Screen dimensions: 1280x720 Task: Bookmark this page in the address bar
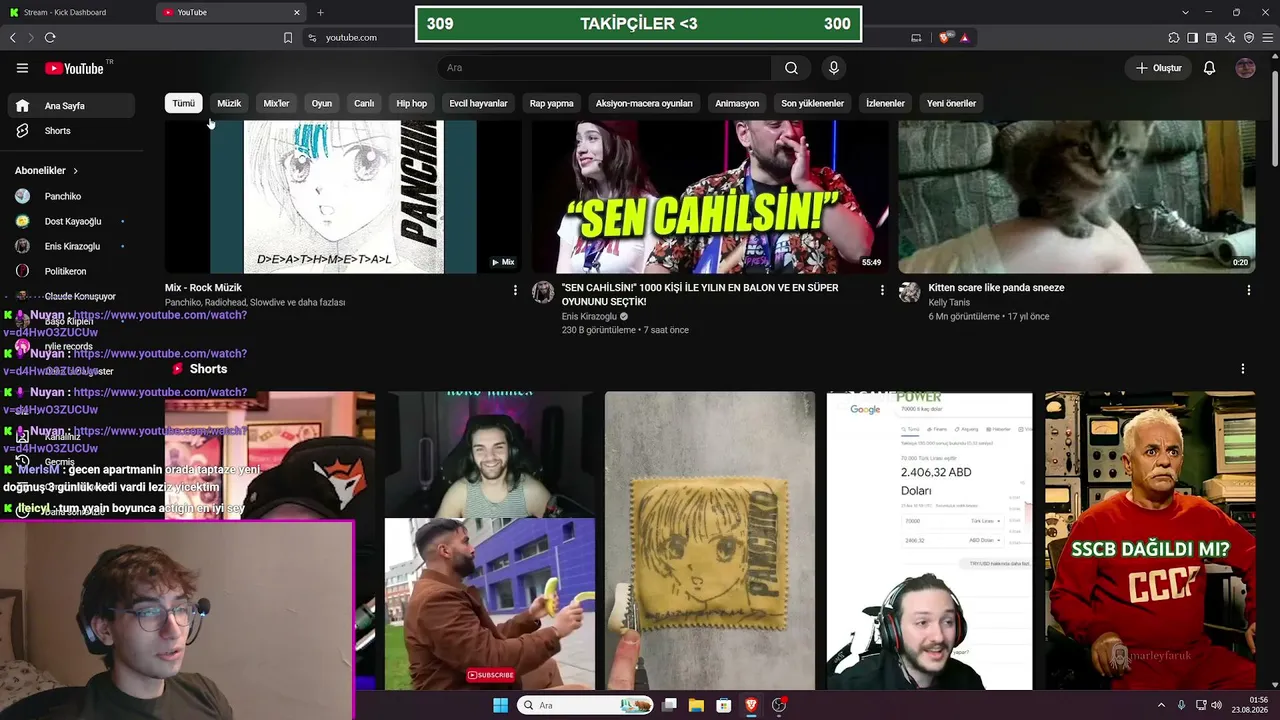point(288,38)
